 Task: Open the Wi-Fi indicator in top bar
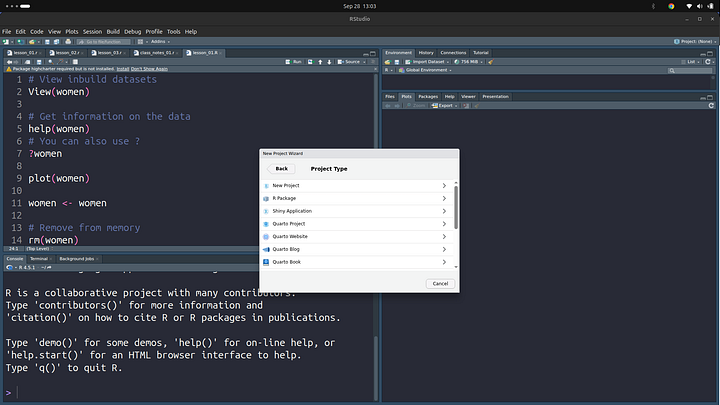(x=689, y=6)
